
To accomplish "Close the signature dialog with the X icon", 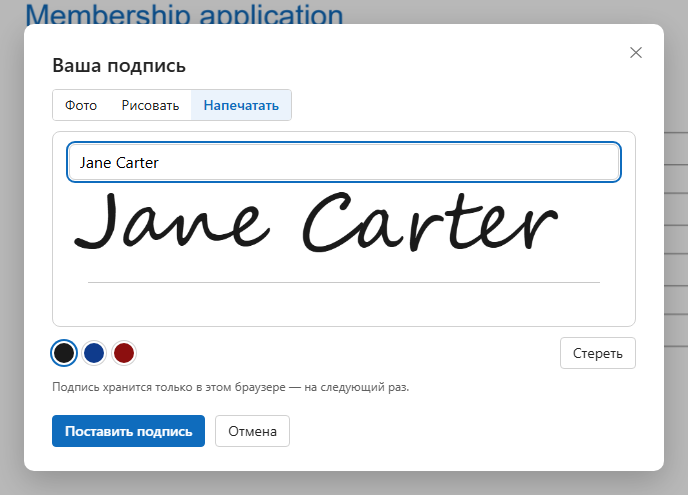I will point(635,53).
